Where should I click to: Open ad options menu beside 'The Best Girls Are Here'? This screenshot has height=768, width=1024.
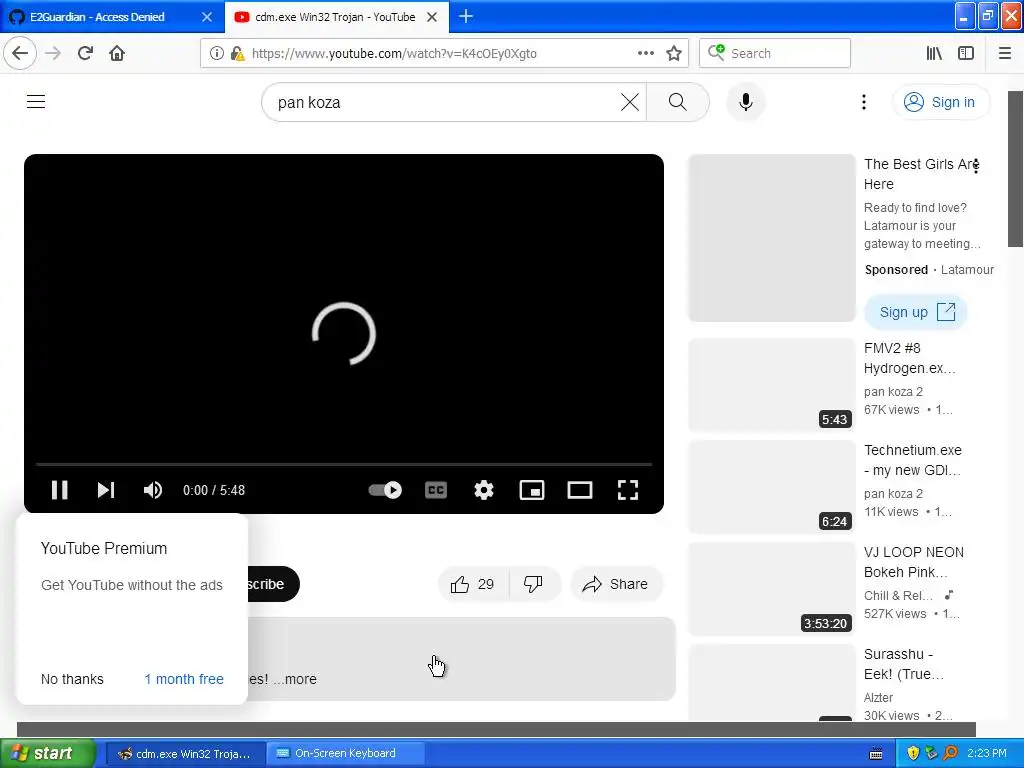(976, 166)
